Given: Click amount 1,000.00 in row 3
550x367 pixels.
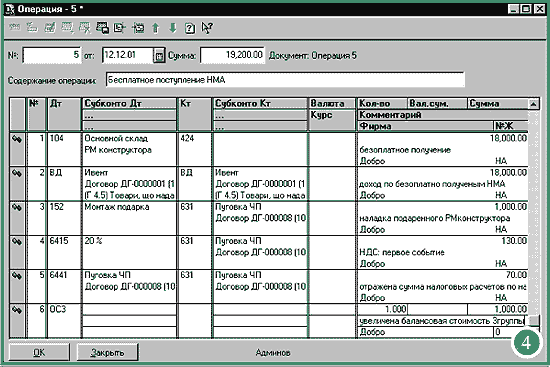Looking at the screenshot, I should coord(510,207).
